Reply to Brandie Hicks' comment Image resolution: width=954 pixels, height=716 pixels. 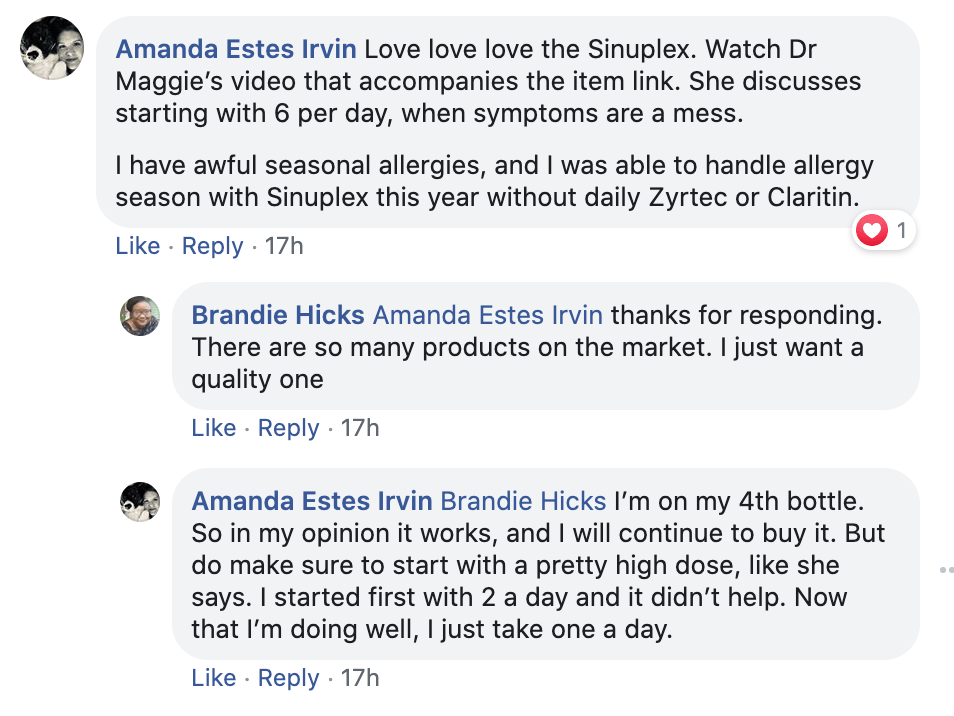[288, 428]
